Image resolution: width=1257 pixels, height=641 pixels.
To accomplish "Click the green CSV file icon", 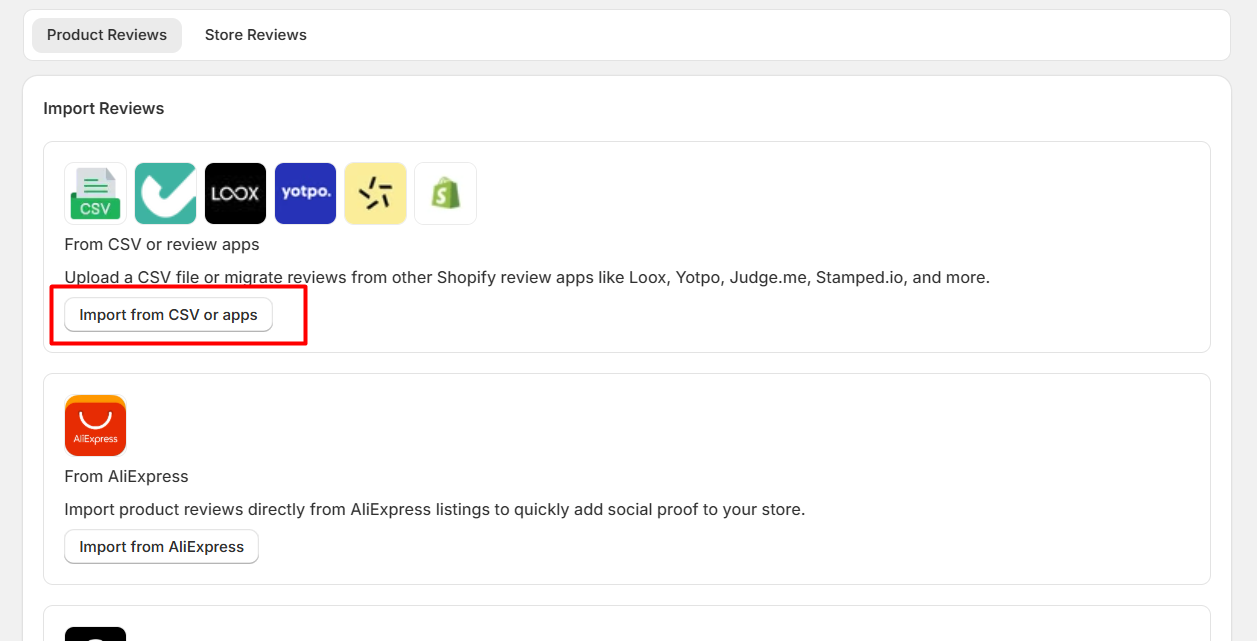I will [x=95, y=193].
